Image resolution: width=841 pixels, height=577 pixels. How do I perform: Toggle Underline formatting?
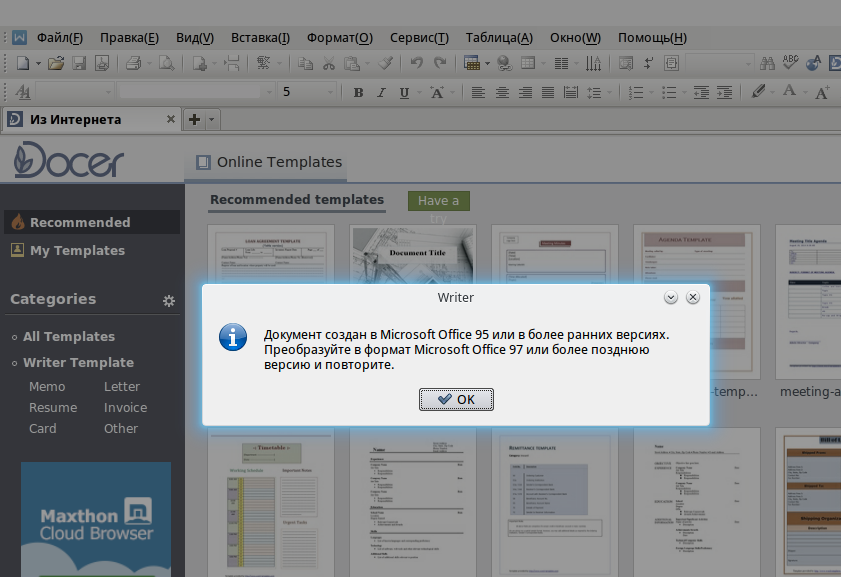(404, 93)
